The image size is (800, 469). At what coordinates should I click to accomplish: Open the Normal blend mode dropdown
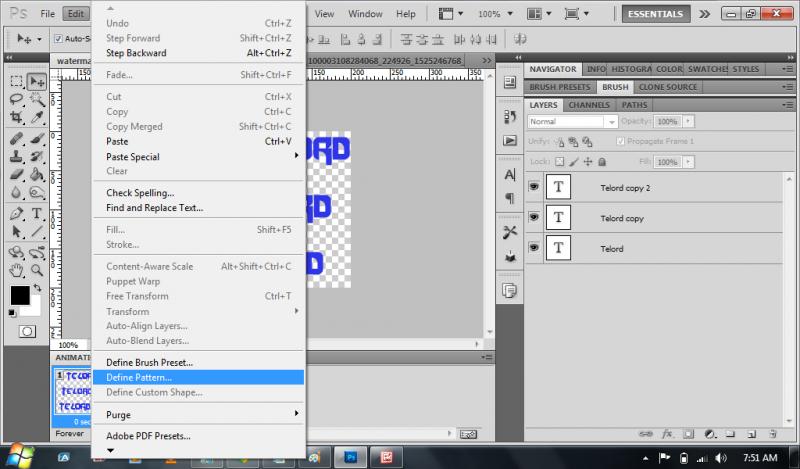(572, 121)
